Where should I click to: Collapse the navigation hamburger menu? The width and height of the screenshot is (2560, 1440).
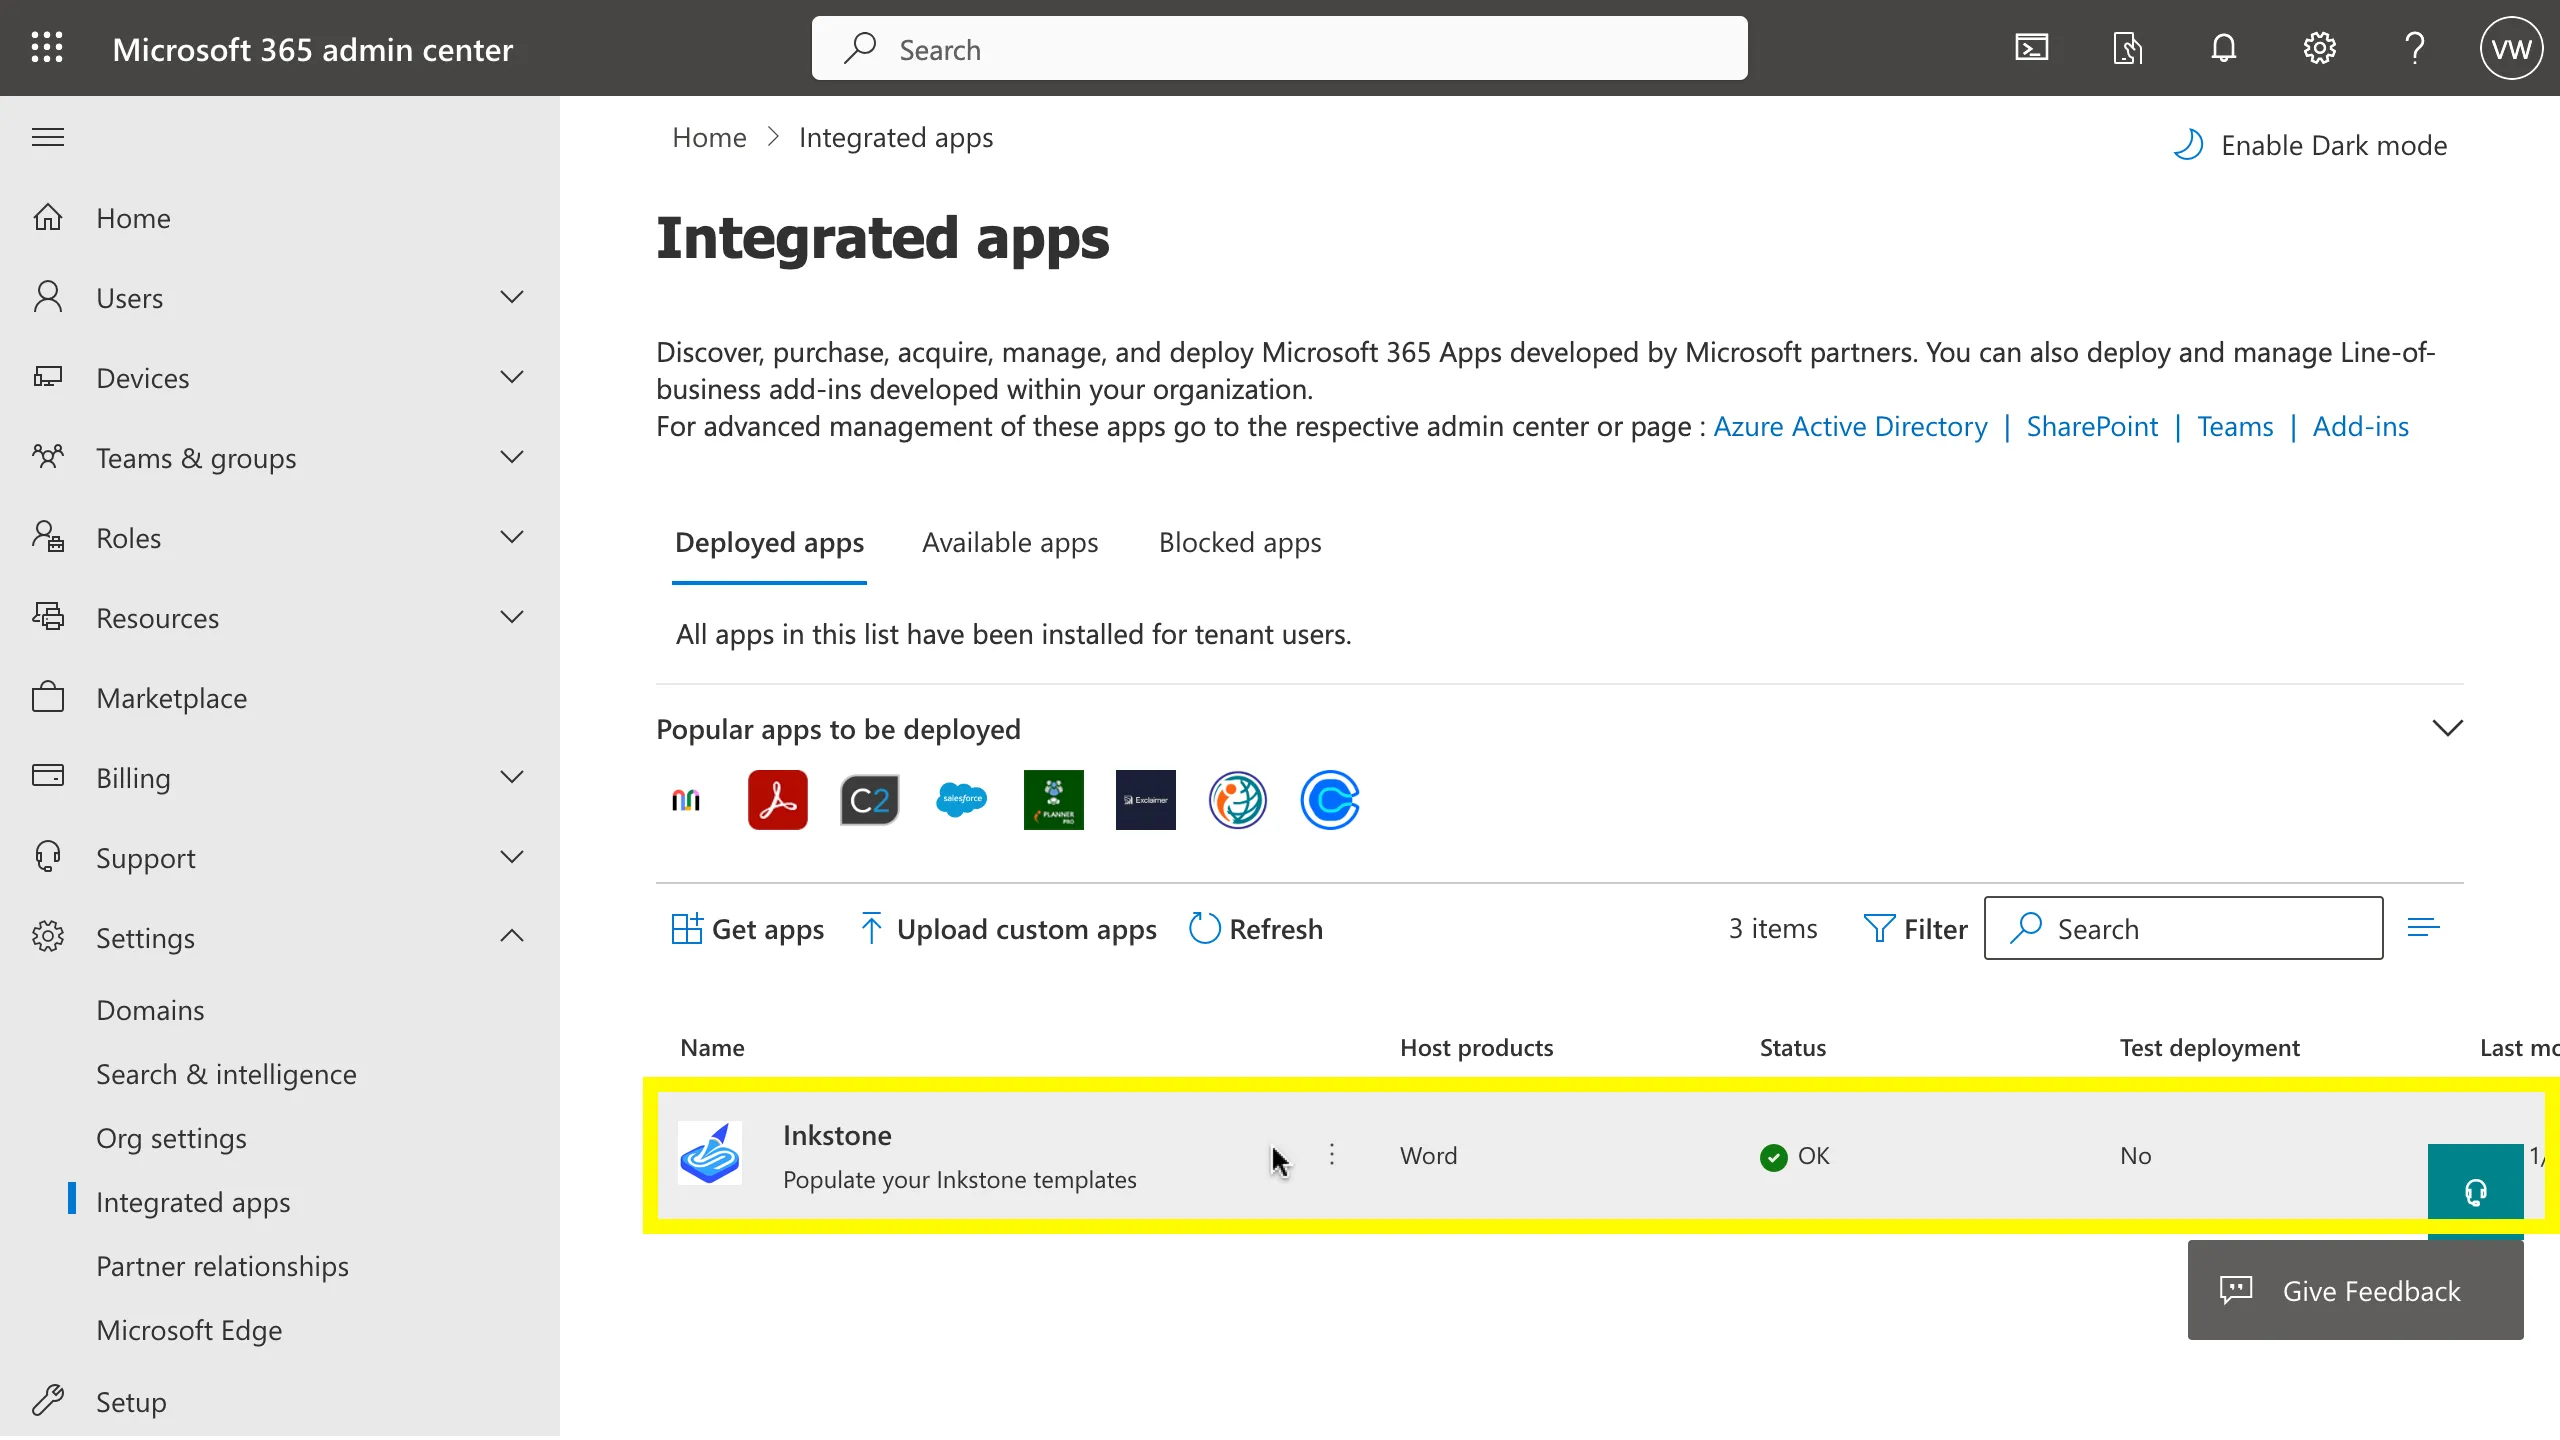48,137
